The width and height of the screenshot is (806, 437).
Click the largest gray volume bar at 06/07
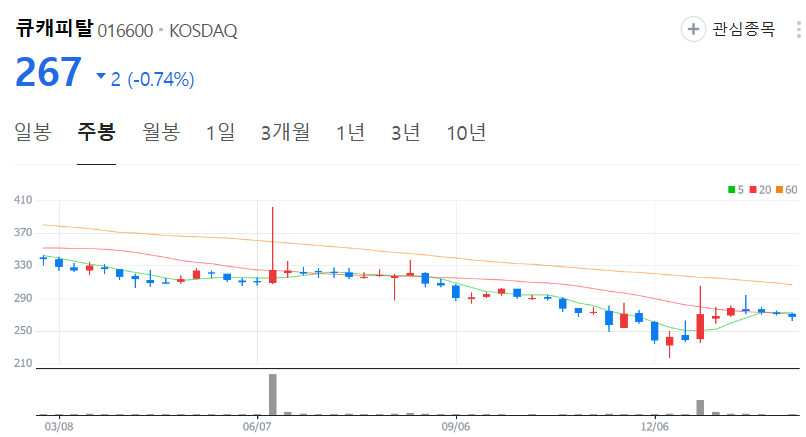tap(272, 394)
